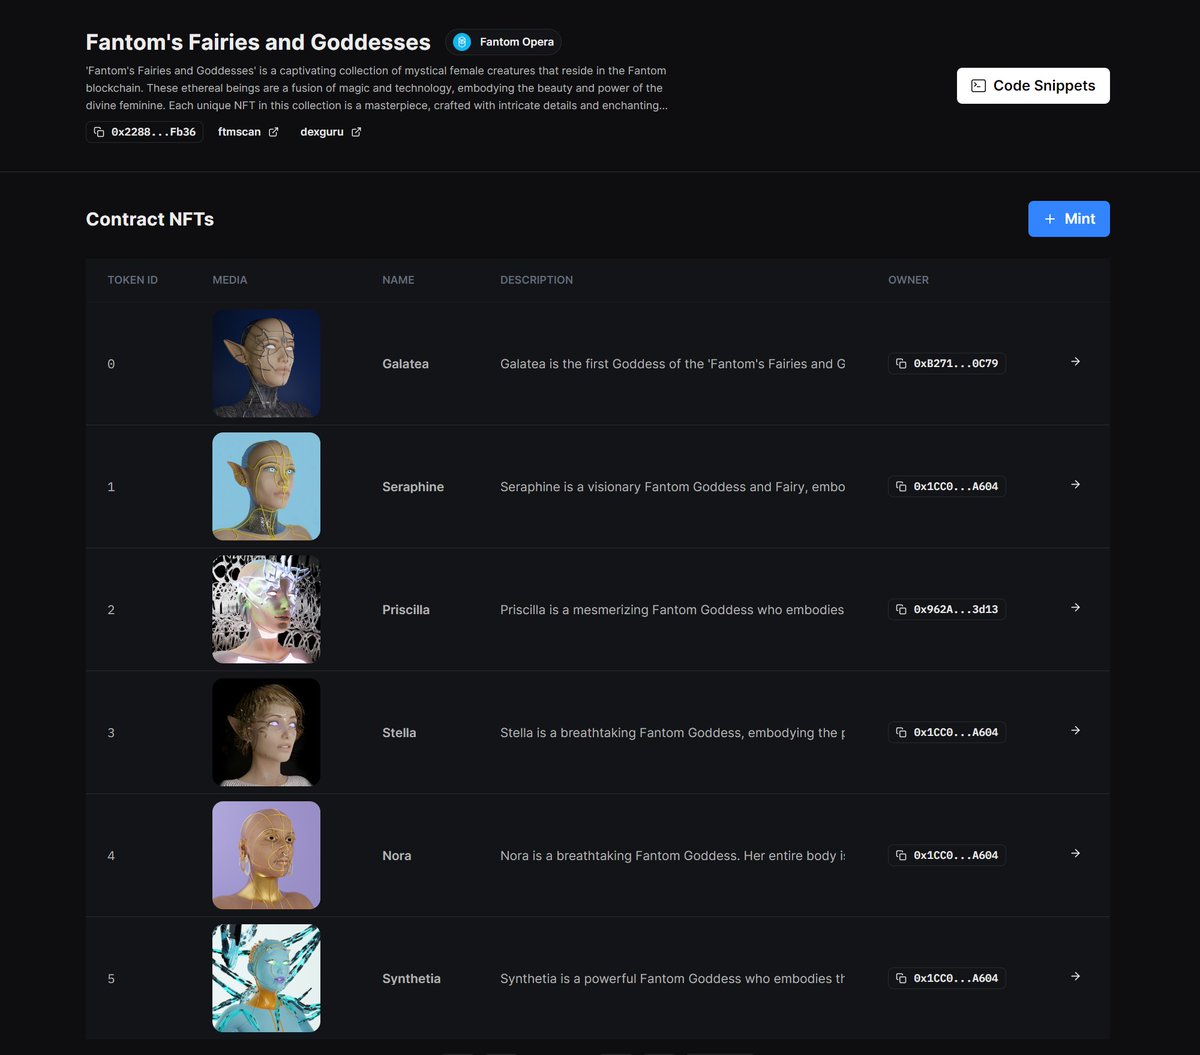Viewport: 1200px width, 1055px height.
Task: Click the Terminal icon in Code Snippets
Action: (979, 86)
